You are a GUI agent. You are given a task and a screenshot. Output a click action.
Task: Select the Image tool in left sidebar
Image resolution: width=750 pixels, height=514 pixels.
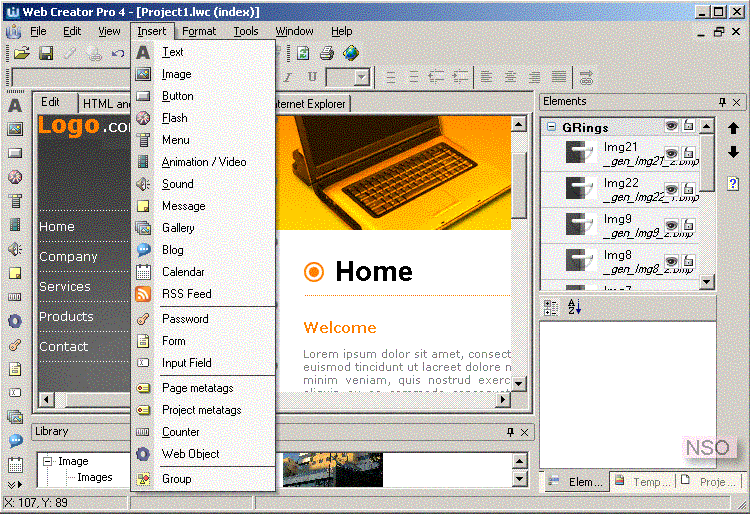coord(15,129)
